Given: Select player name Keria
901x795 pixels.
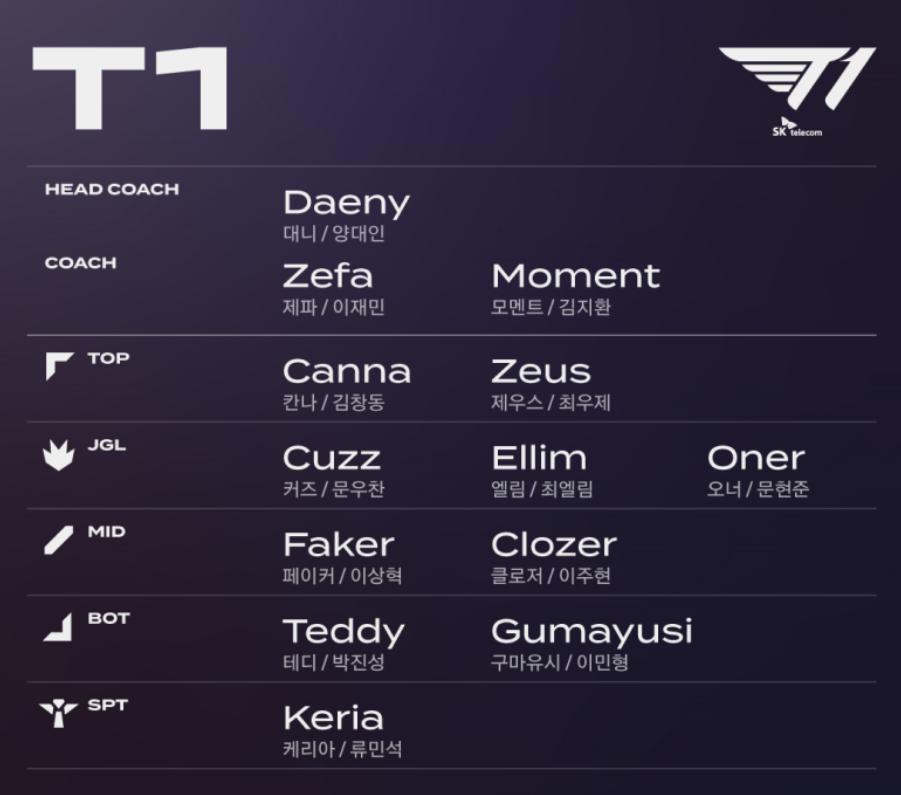Looking at the screenshot, I should pos(333,718).
